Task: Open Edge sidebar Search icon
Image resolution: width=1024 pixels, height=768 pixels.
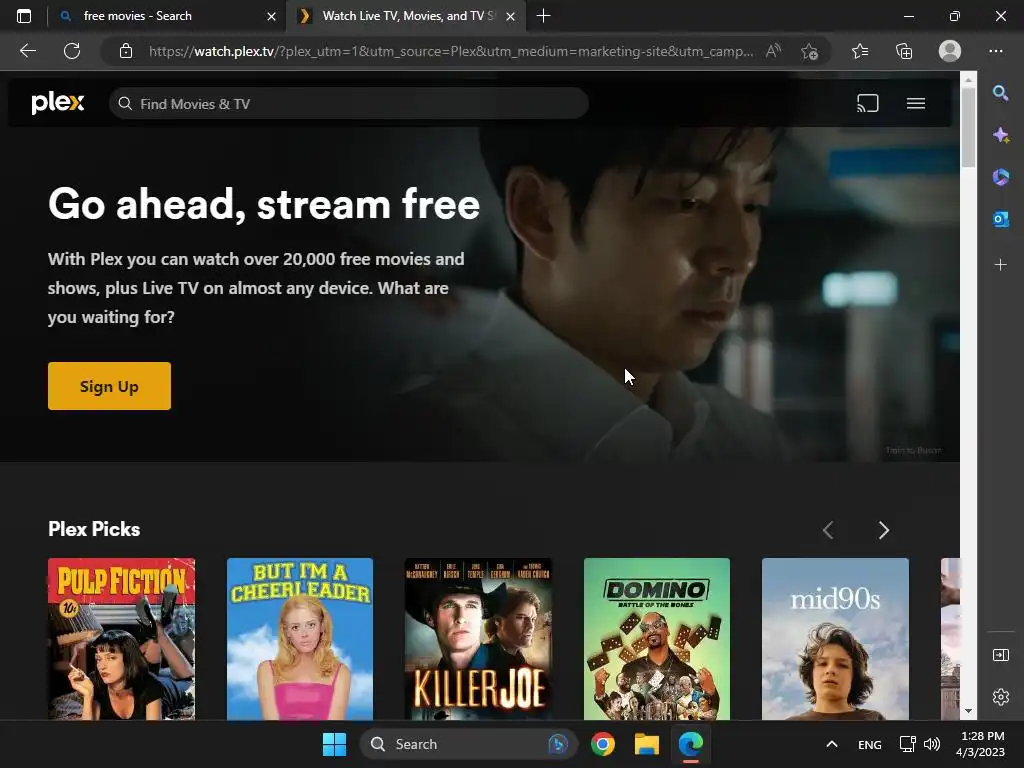Action: (1000, 93)
